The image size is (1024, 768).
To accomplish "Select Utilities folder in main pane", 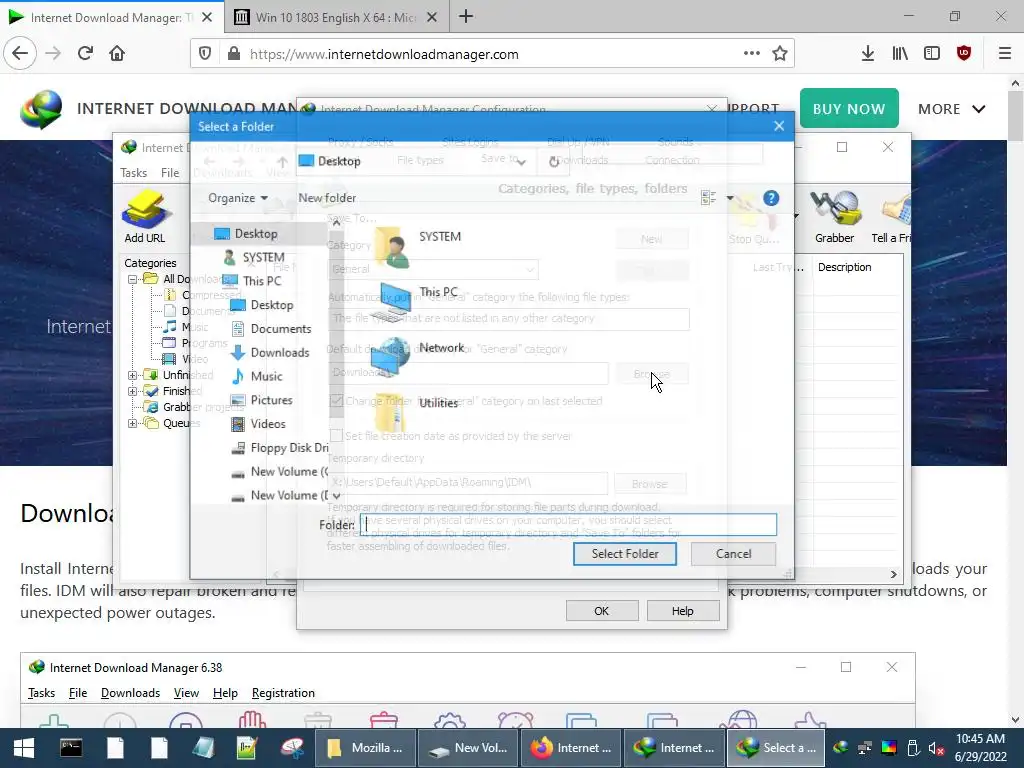I will [390, 411].
